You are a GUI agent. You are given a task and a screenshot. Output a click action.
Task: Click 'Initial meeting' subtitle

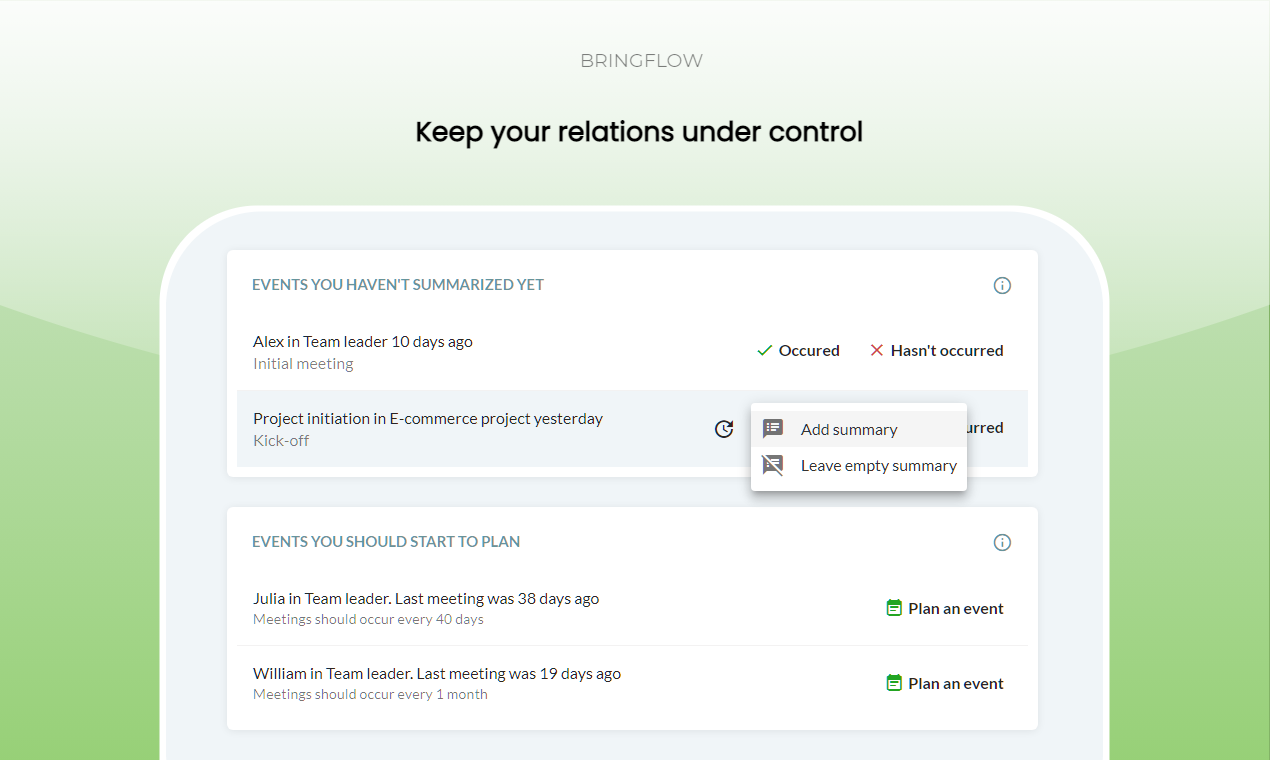click(303, 364)
